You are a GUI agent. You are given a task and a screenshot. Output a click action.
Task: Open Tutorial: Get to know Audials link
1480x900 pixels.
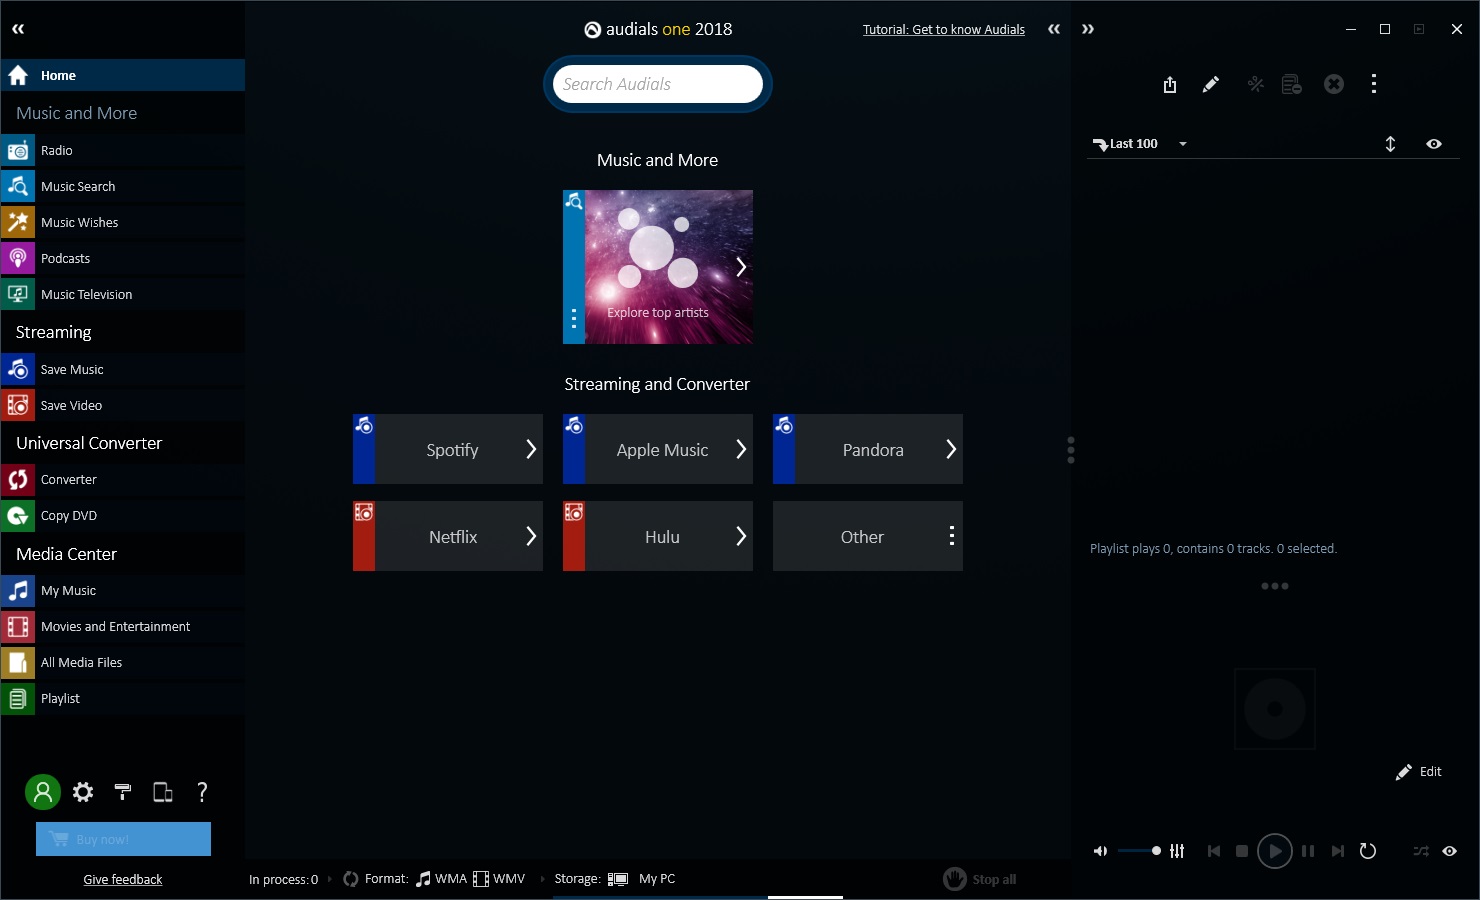click(x=944, y=30)
